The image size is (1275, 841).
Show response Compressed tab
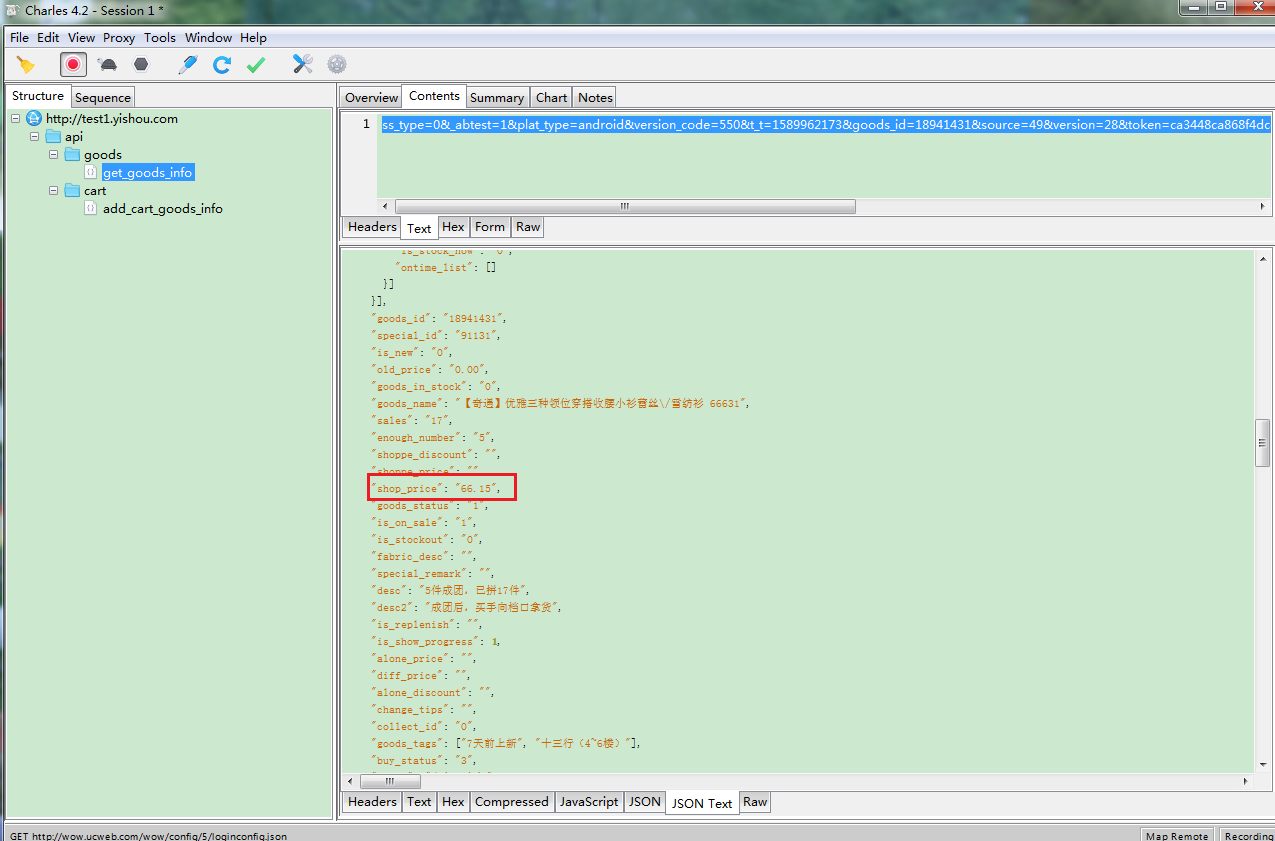tap(512, 802)
